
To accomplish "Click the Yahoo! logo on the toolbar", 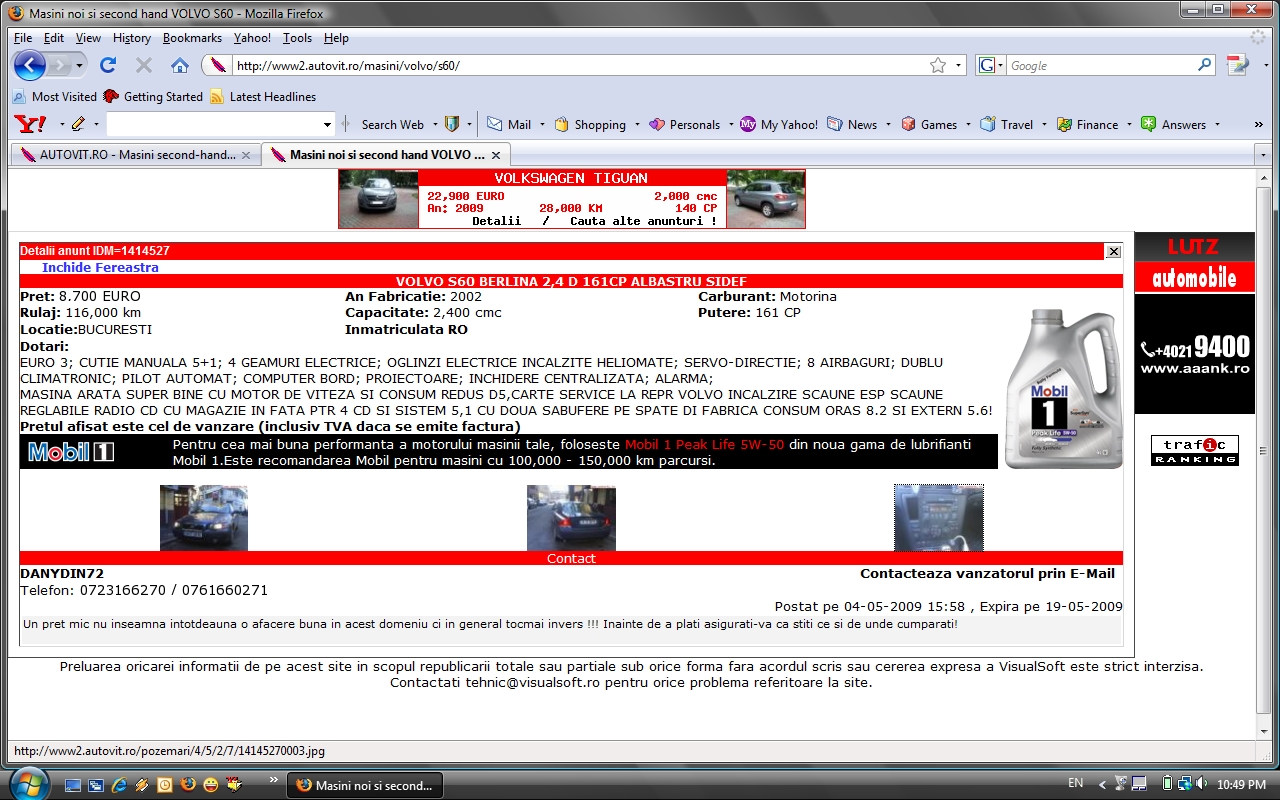I will click(30, 124).
